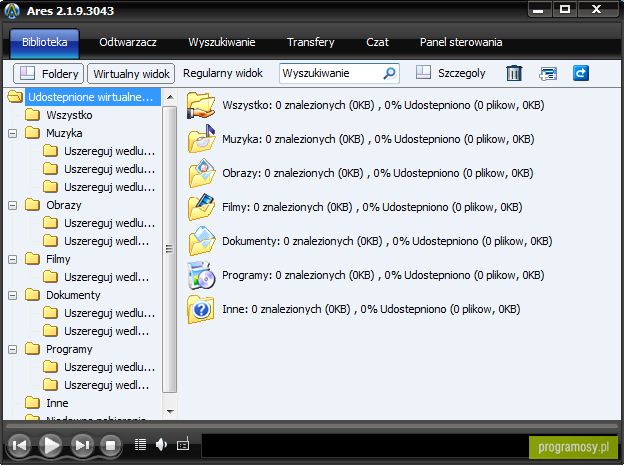The image size is (624, 465).
Task: Click the Dokumenty folder icon in list
Action: tap(202, 241)
